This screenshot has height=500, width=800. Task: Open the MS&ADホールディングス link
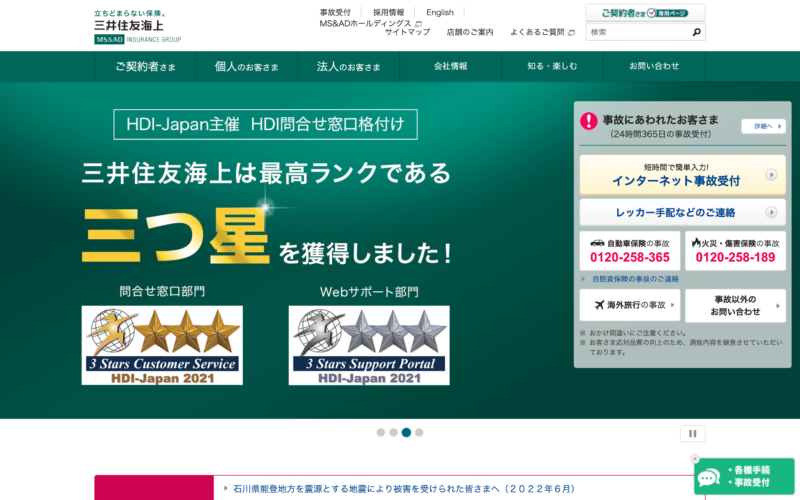click(365, 23)
